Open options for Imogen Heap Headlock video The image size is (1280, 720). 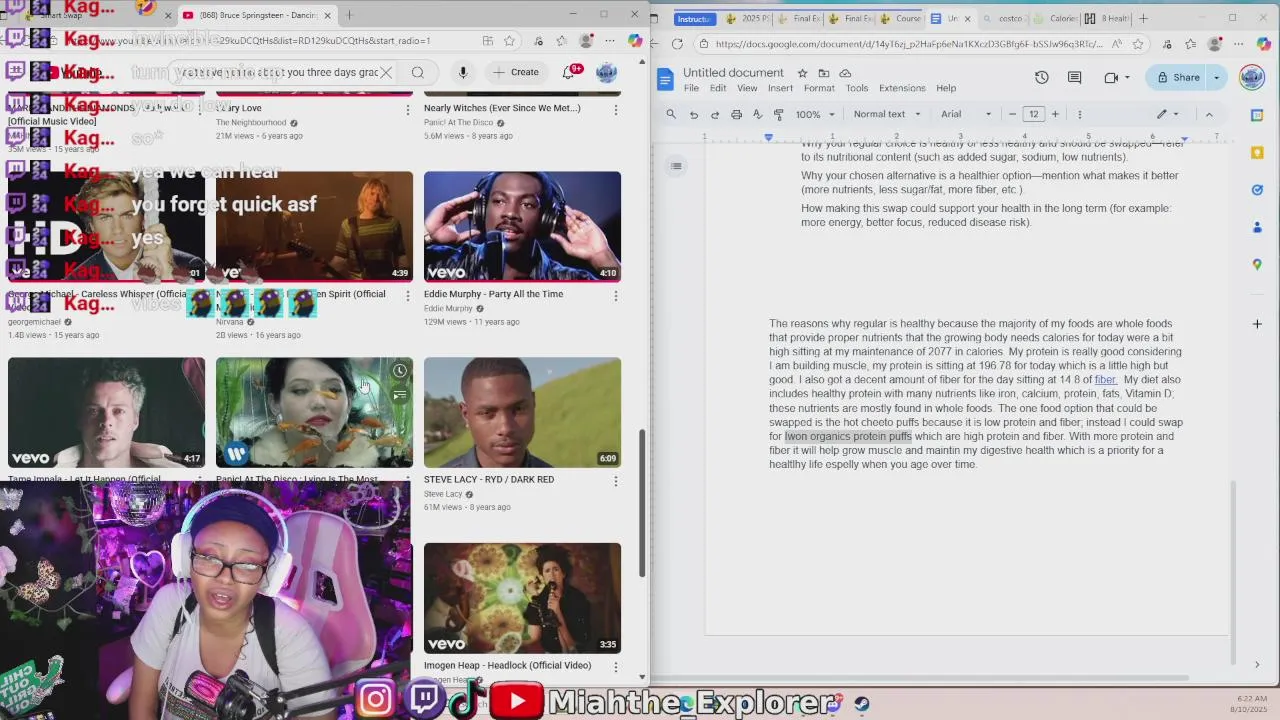pos(615,666)
